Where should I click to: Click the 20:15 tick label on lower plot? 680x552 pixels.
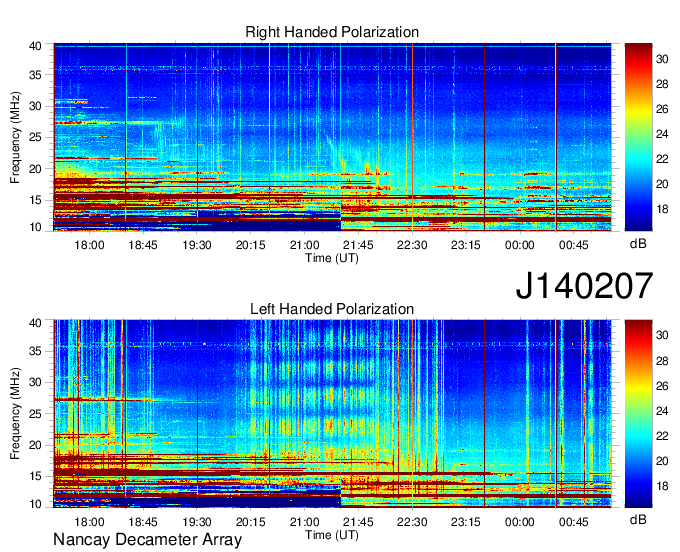251,522
